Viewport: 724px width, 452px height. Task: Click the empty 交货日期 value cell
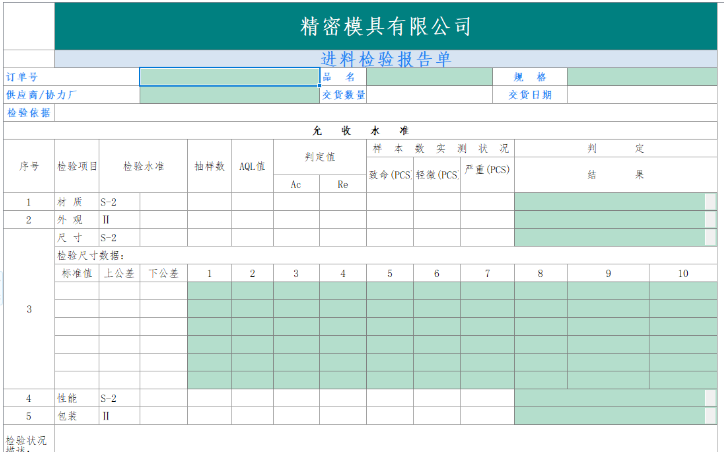[642, 95]
